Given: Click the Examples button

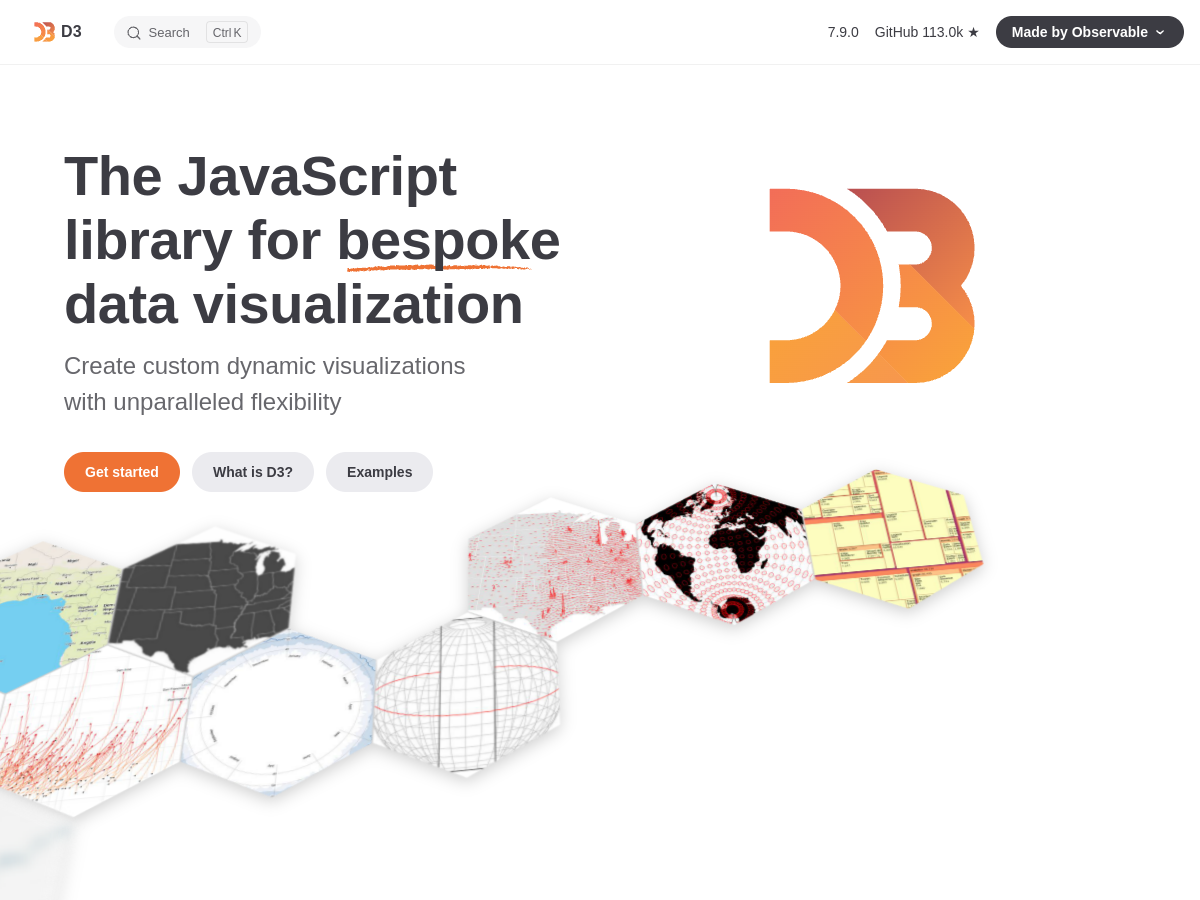Looking at the screenshot, I should coord(379,472).
